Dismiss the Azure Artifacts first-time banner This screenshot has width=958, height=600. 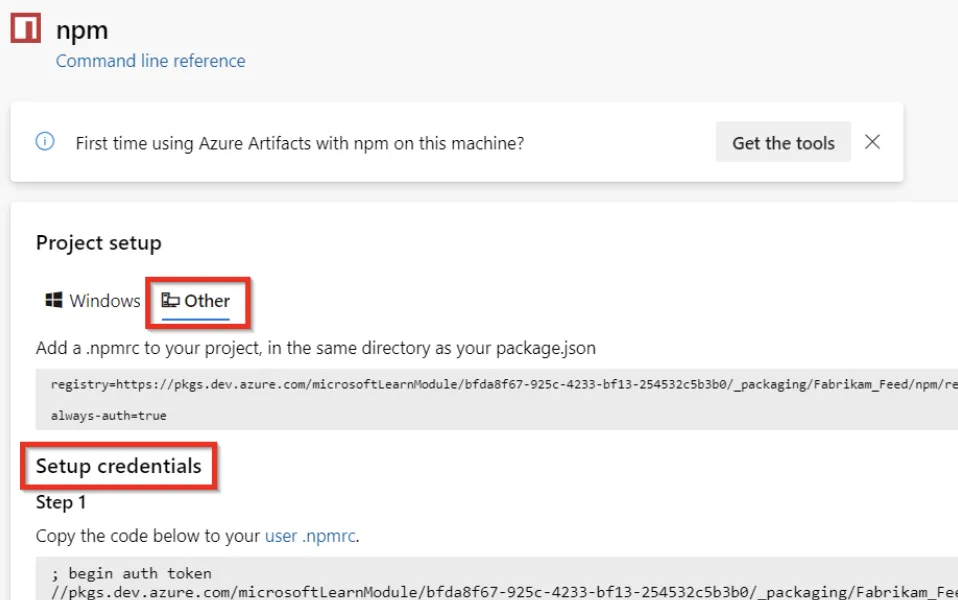(872, 142)
